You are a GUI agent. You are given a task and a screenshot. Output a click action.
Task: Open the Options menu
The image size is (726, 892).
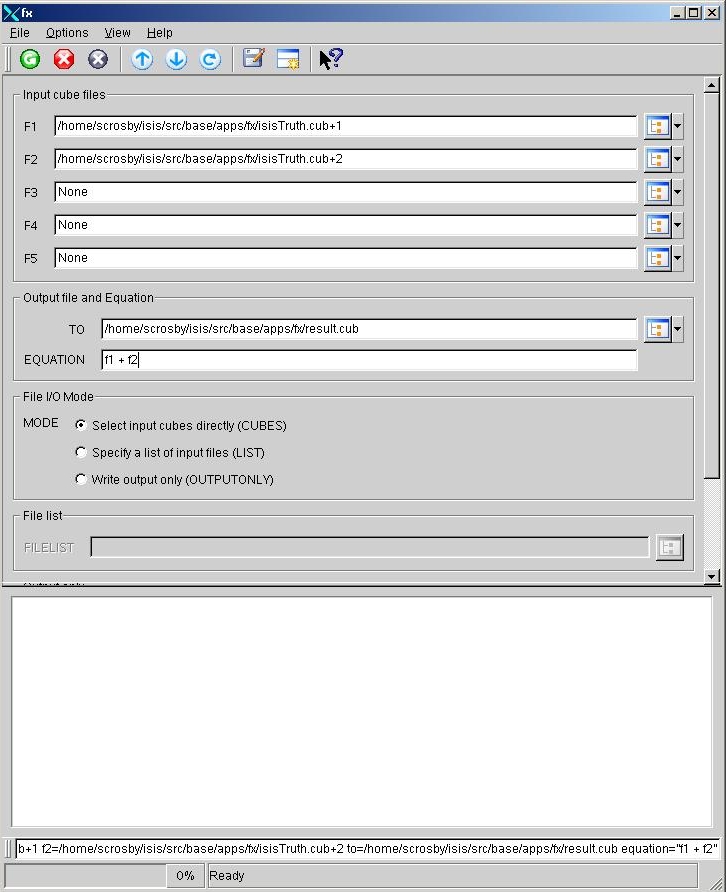[67, 33]
